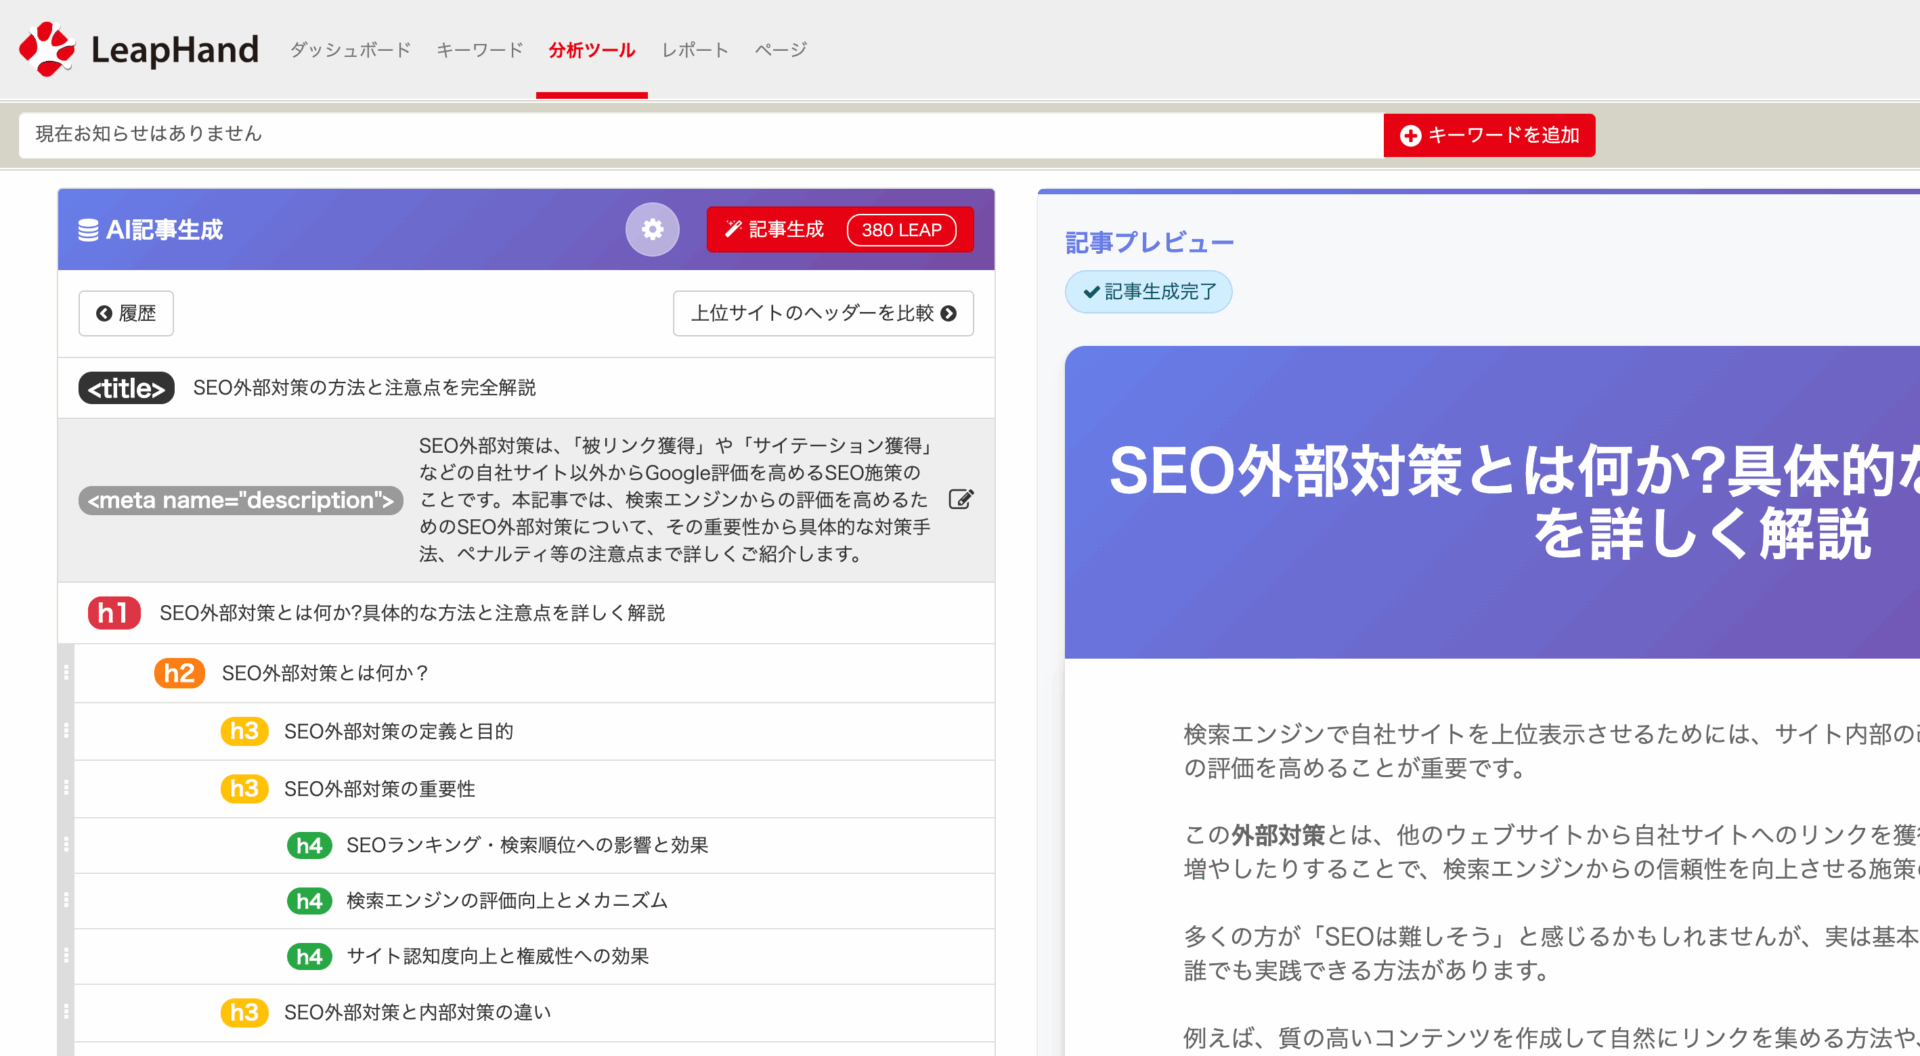Image resolution: width=1920 pixels, height=1056 pixels.
Task: Click the h3 badge beside SEO外部対策の重要性
Action: tap(244, 789)
